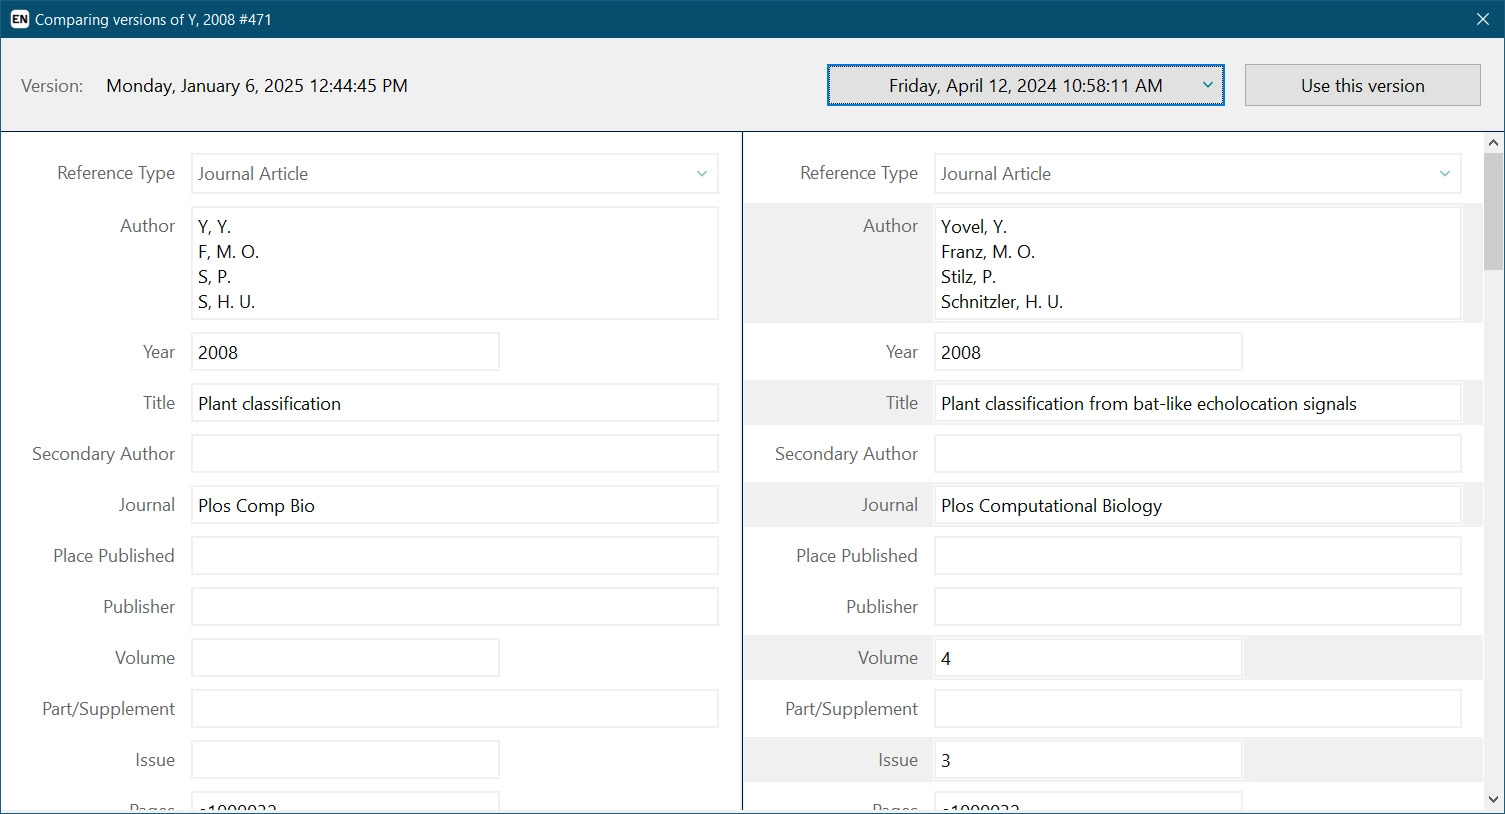Viewport: 1505px width, 814px height.
Task: Click author entry 'S, H. U.' on left
Action: pyautogui.click(x=227, y=302)
